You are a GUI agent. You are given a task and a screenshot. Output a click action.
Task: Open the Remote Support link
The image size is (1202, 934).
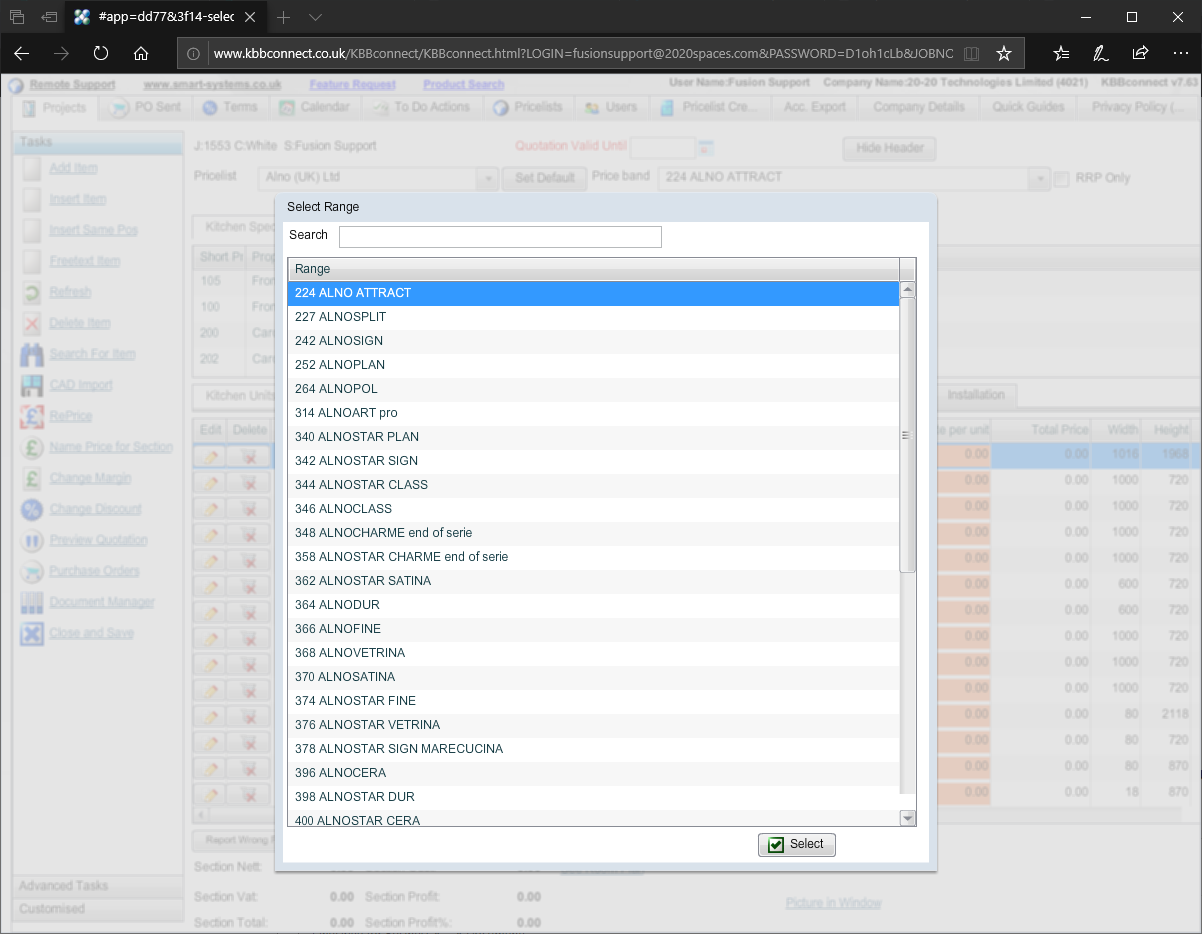72,85
